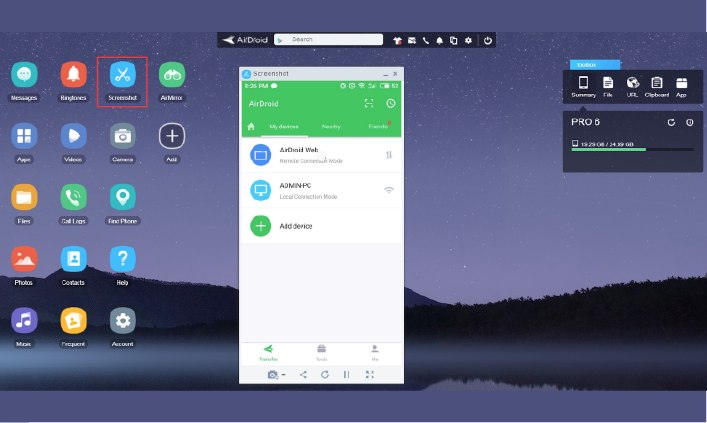Refresh the PRO 6 device summary
Viewport: 707px width, 423px height.
(671, 123)
